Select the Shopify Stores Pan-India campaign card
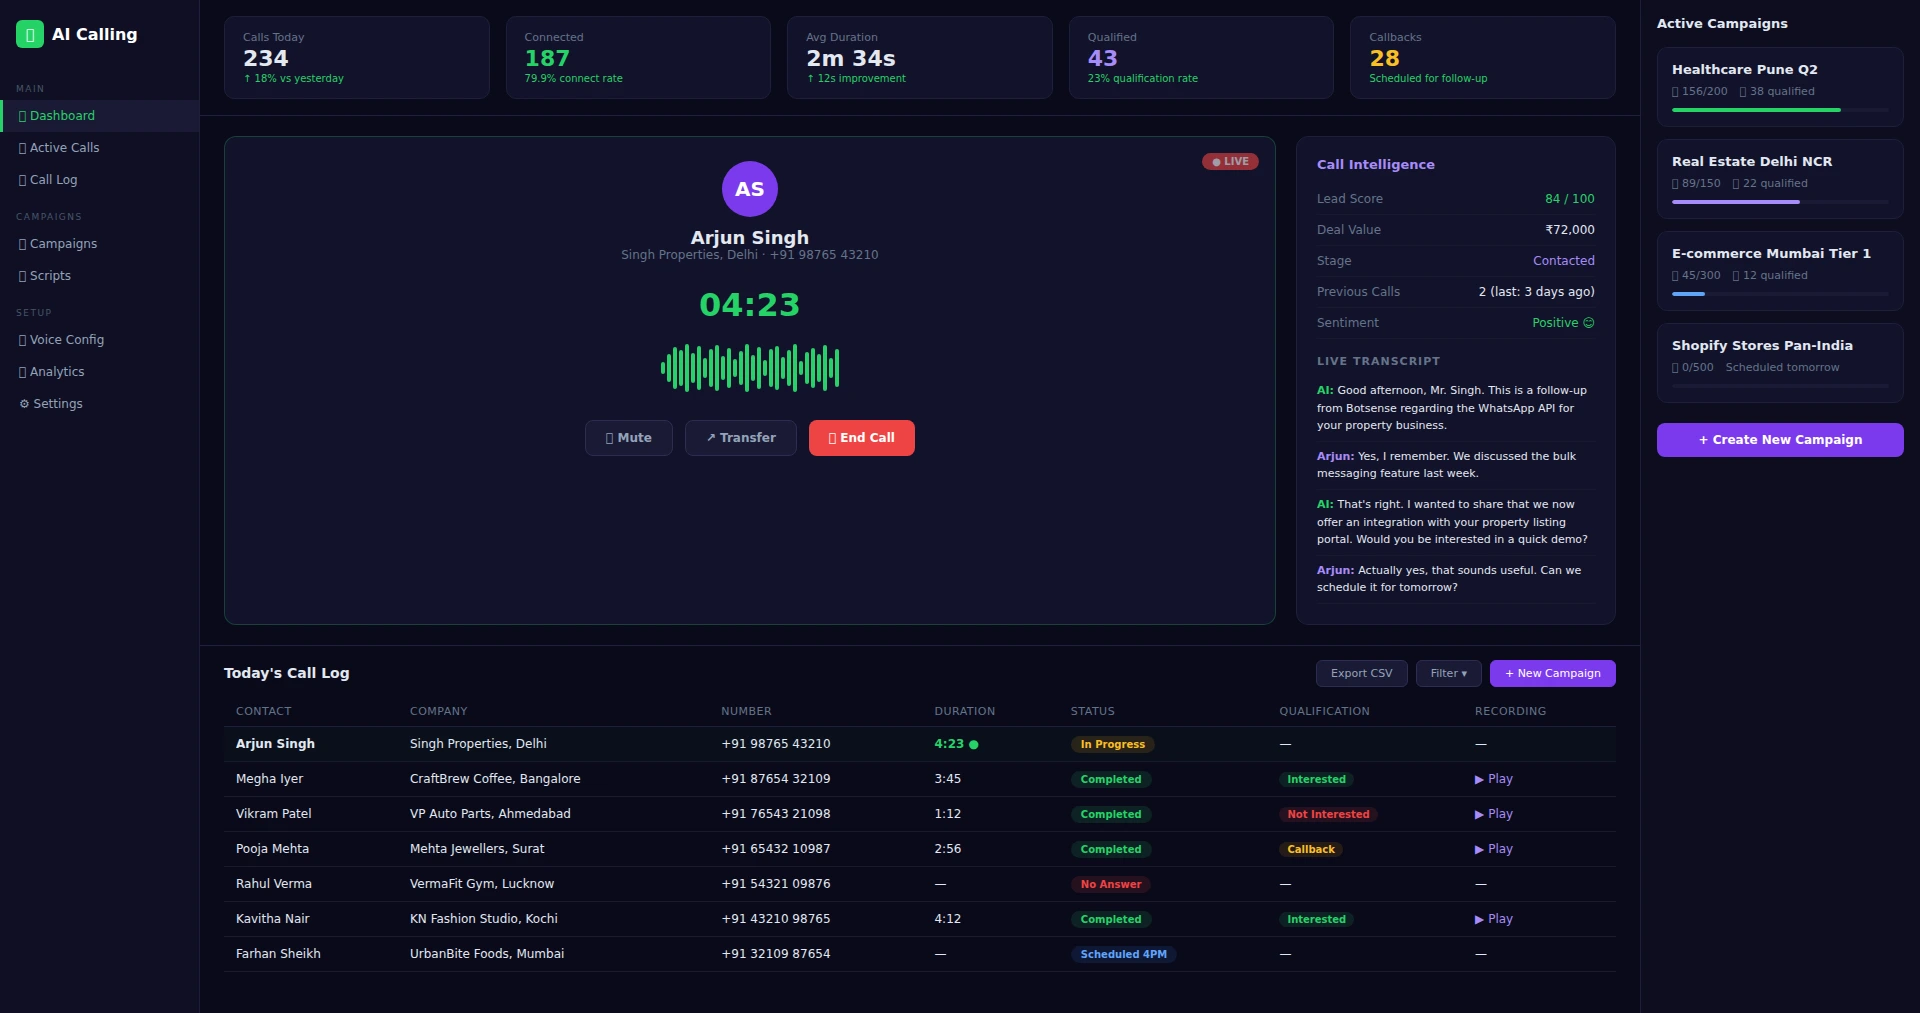The image size is (1920, 1013). pyautogui.click(x=1780, y=362)
